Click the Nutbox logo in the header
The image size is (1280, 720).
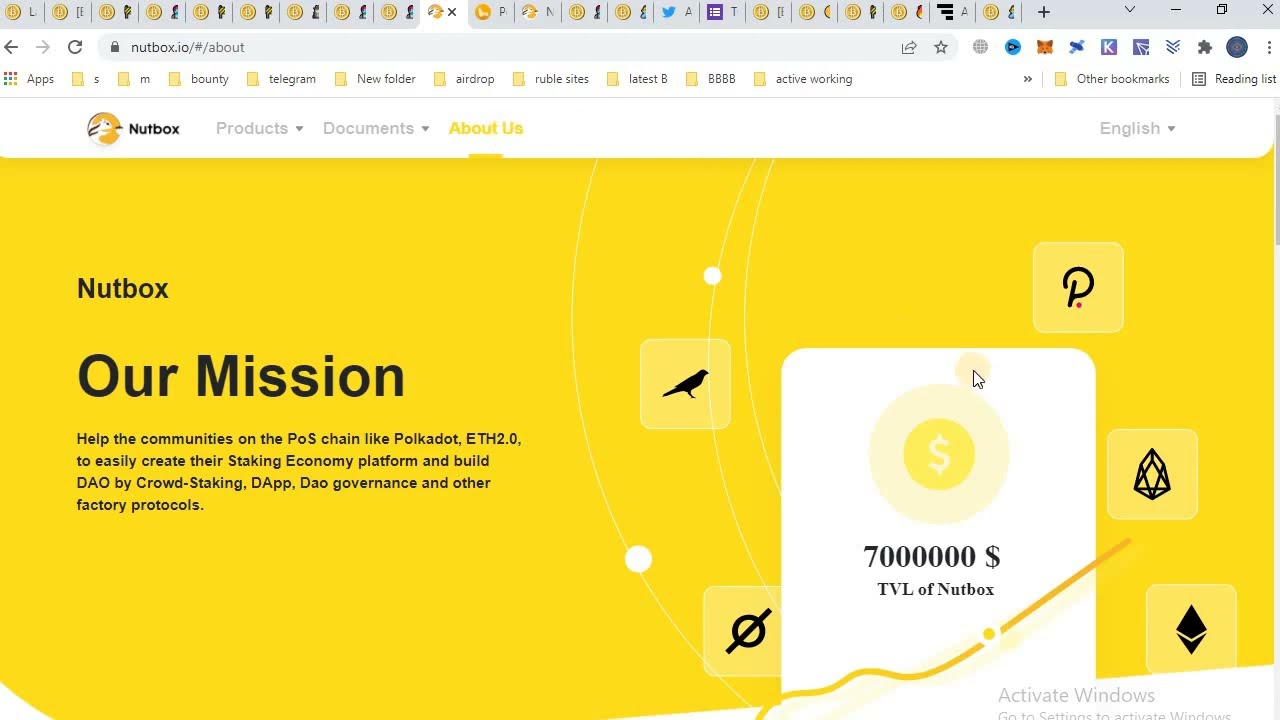tap(133, 128)
